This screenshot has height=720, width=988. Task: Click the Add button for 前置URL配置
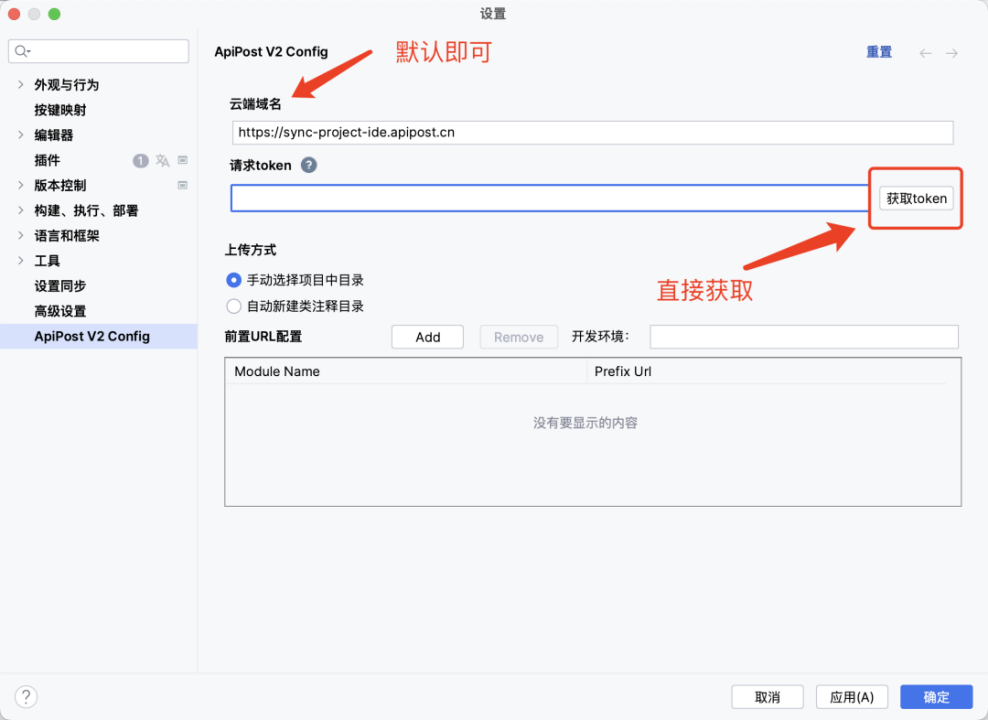[427, 337]
